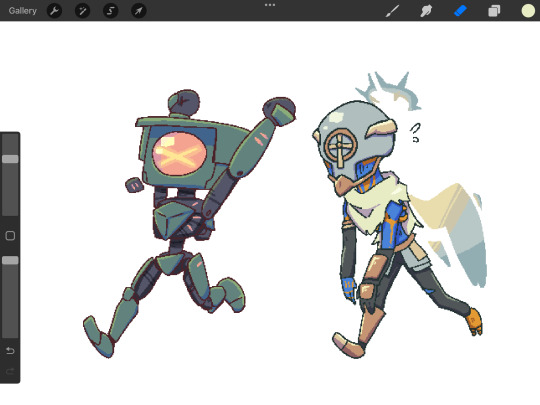
Task: Open the Adjustments magic wand menu
Action: coord(82,11)
